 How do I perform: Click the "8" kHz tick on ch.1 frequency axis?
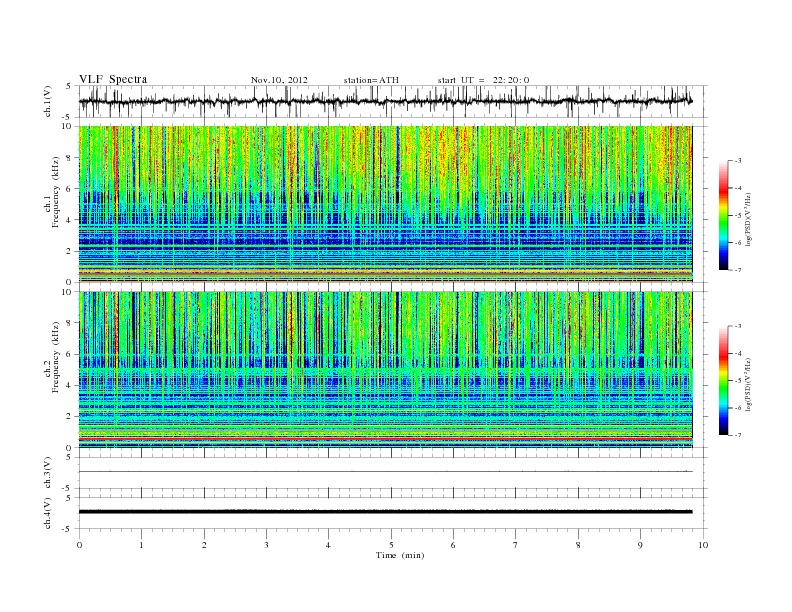(x=70, y=158)
